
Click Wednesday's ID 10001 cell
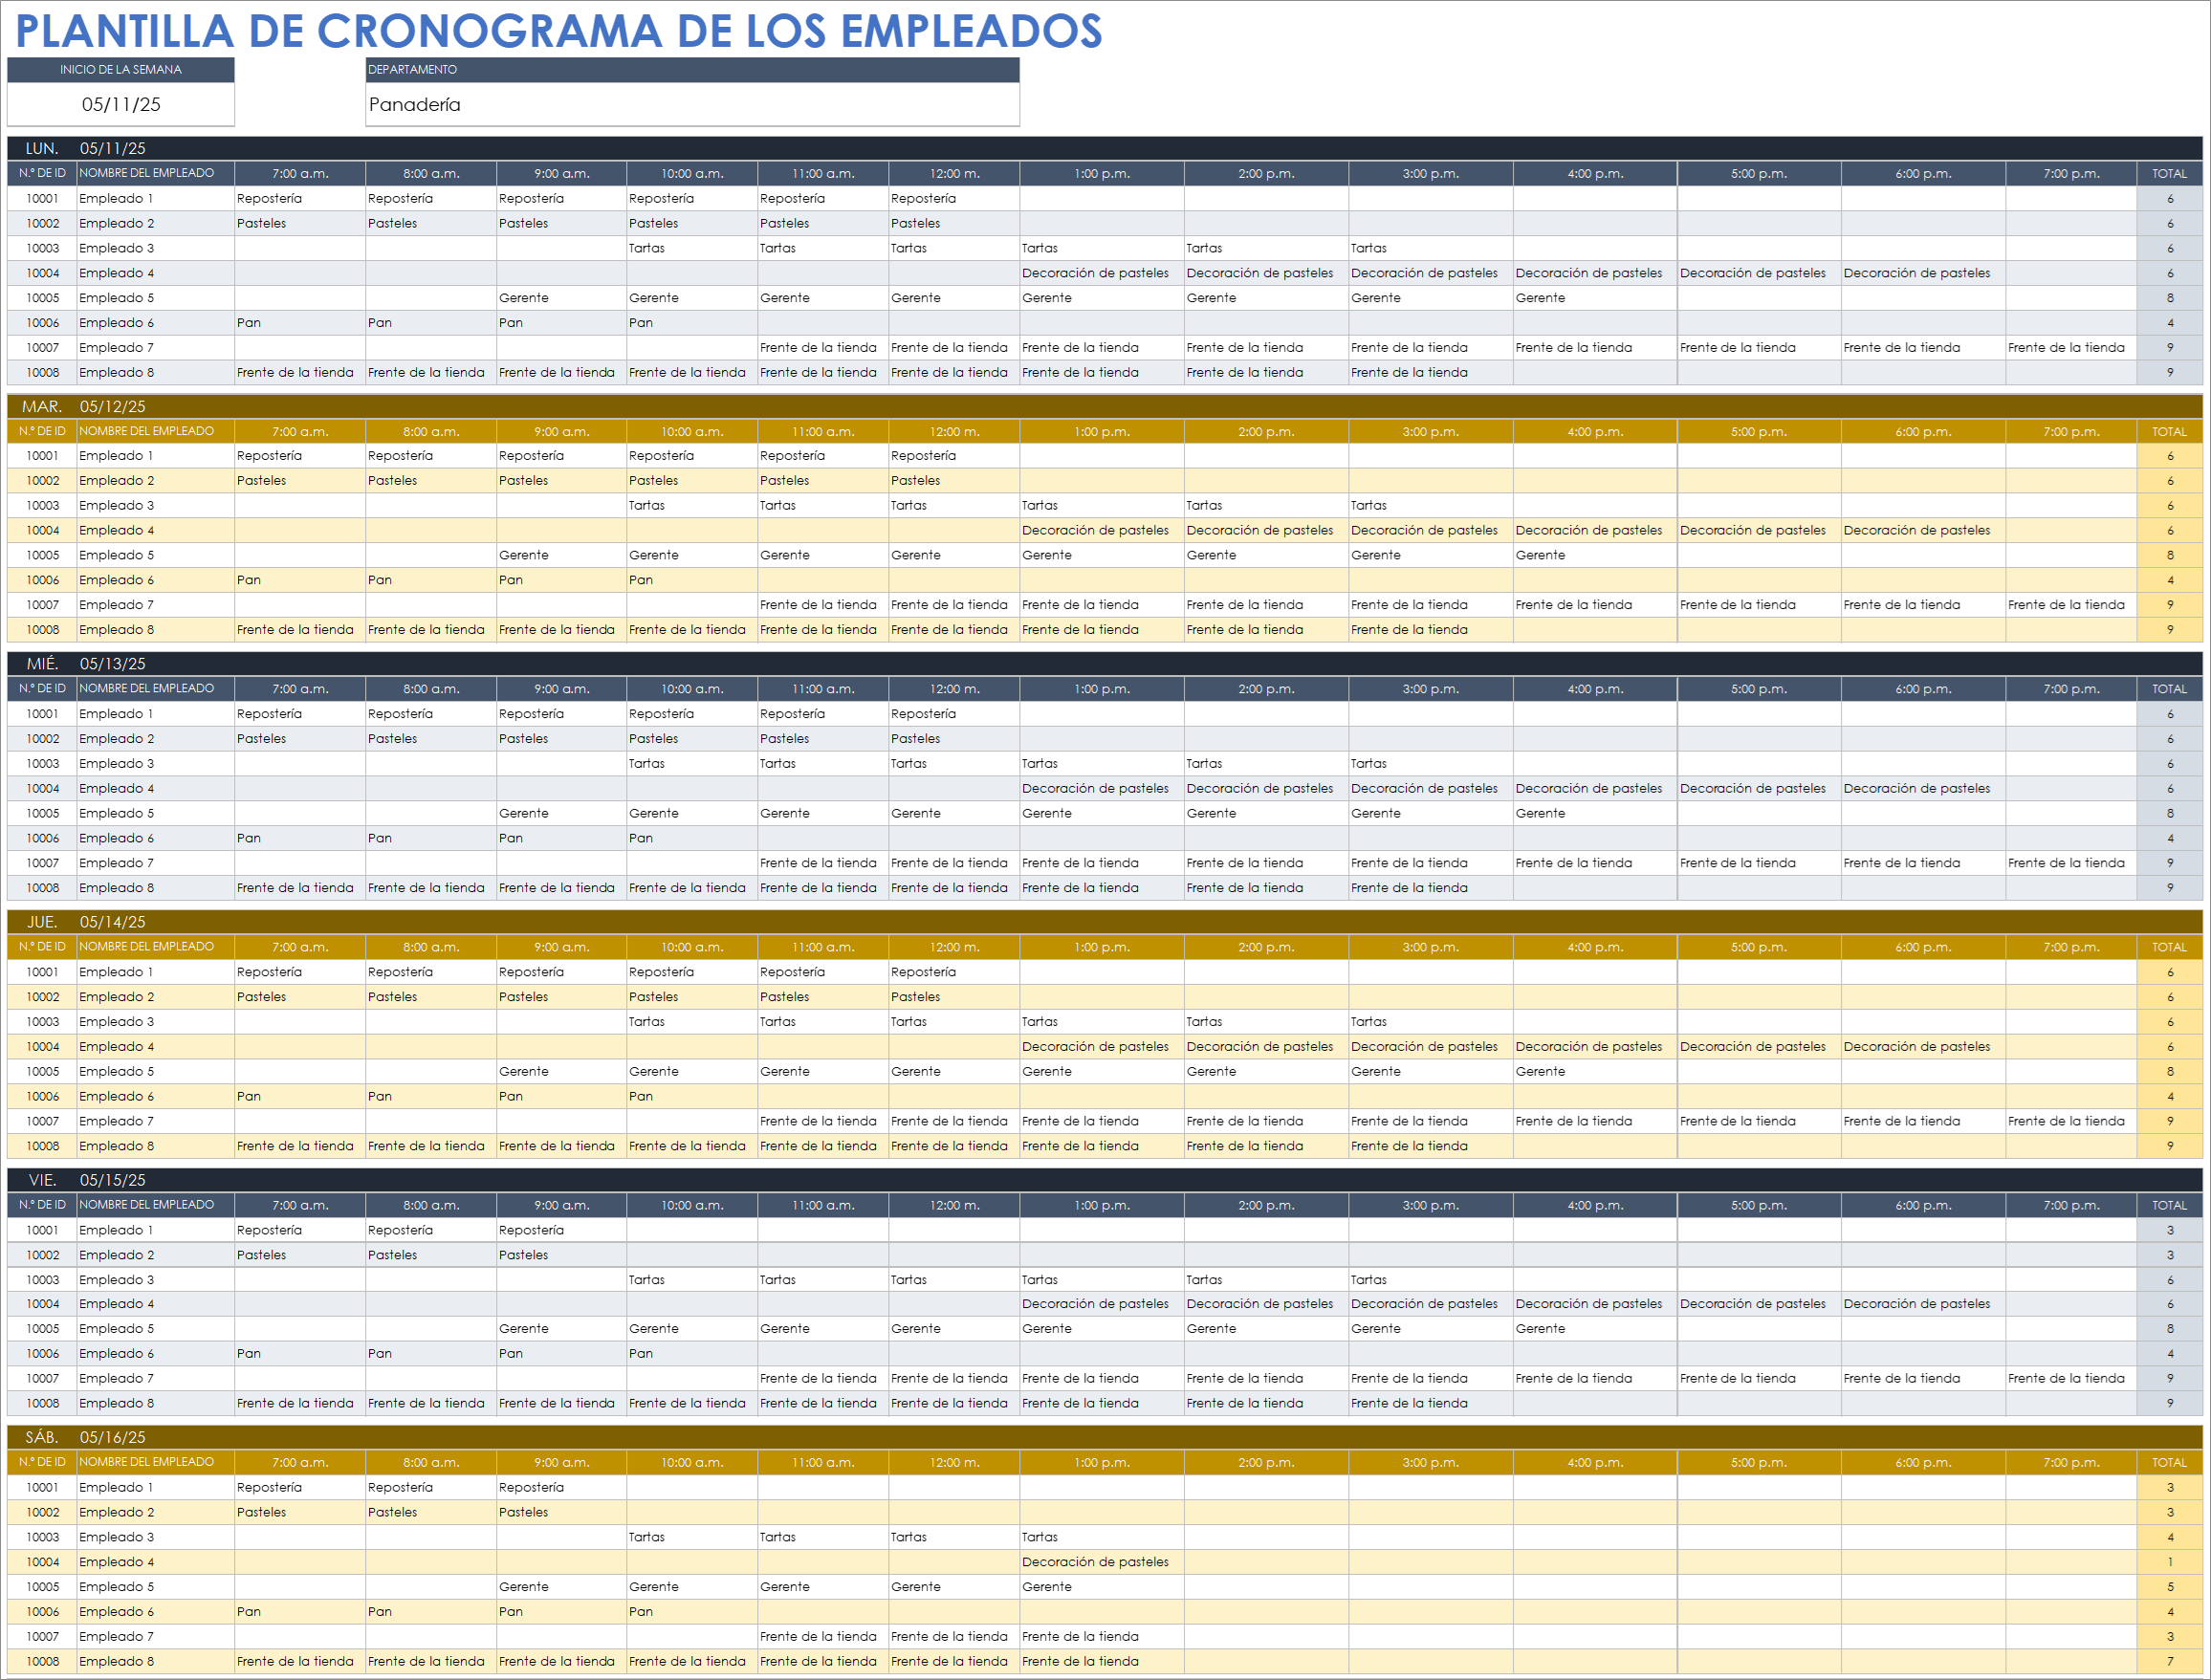(x=42, y=714)
